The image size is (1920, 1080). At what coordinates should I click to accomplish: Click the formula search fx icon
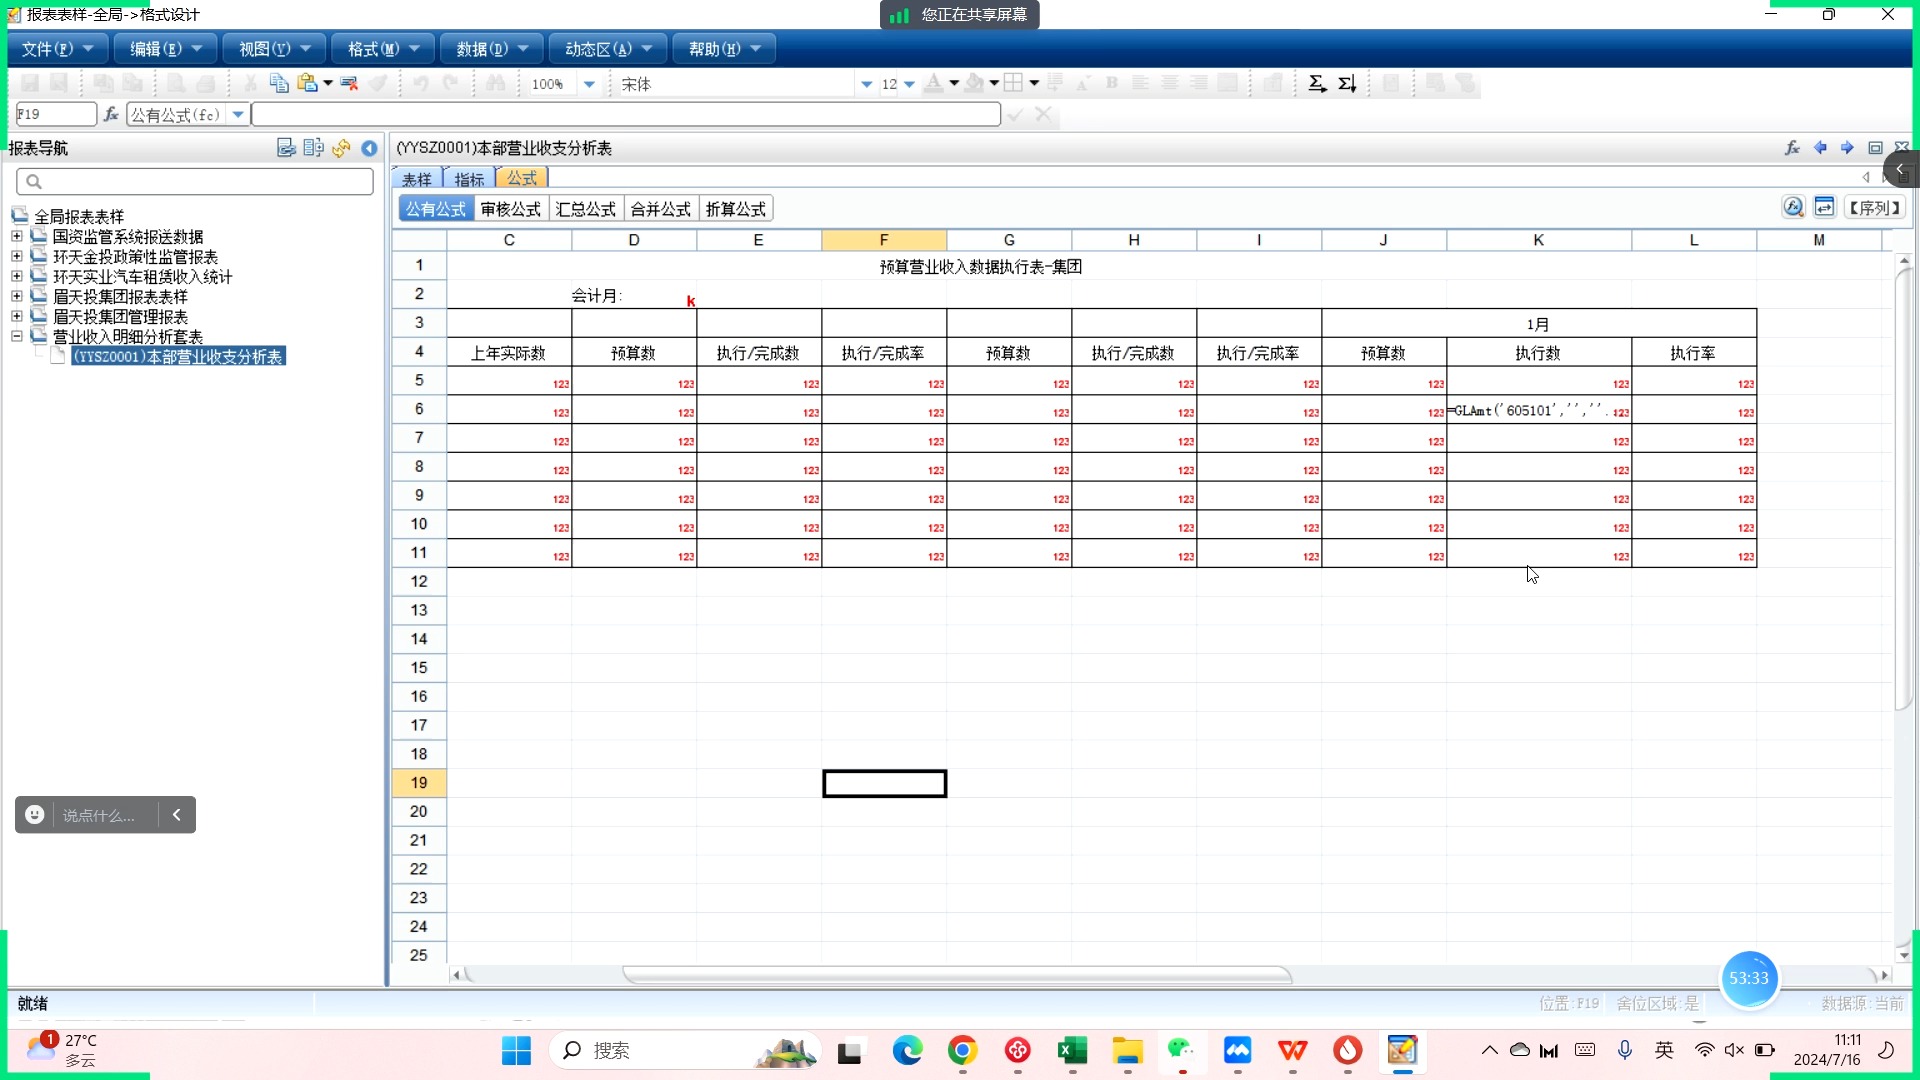pyautogui.click(x=1793, y=207)
